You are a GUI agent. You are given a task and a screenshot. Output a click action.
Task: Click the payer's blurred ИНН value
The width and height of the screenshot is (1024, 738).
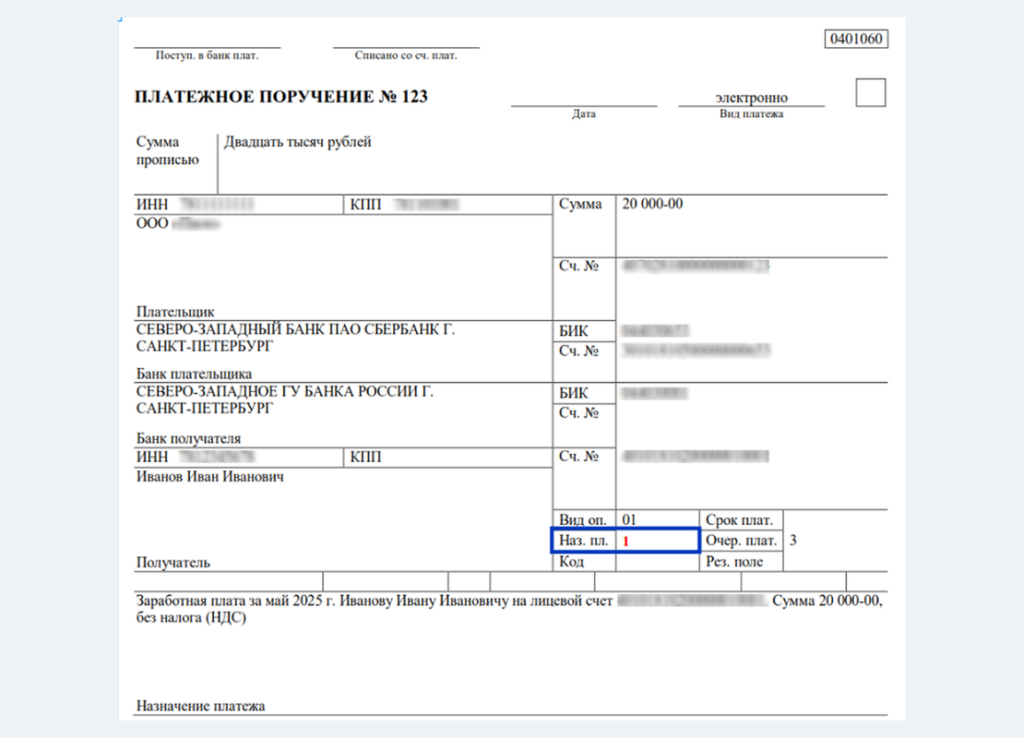[214, 205]
